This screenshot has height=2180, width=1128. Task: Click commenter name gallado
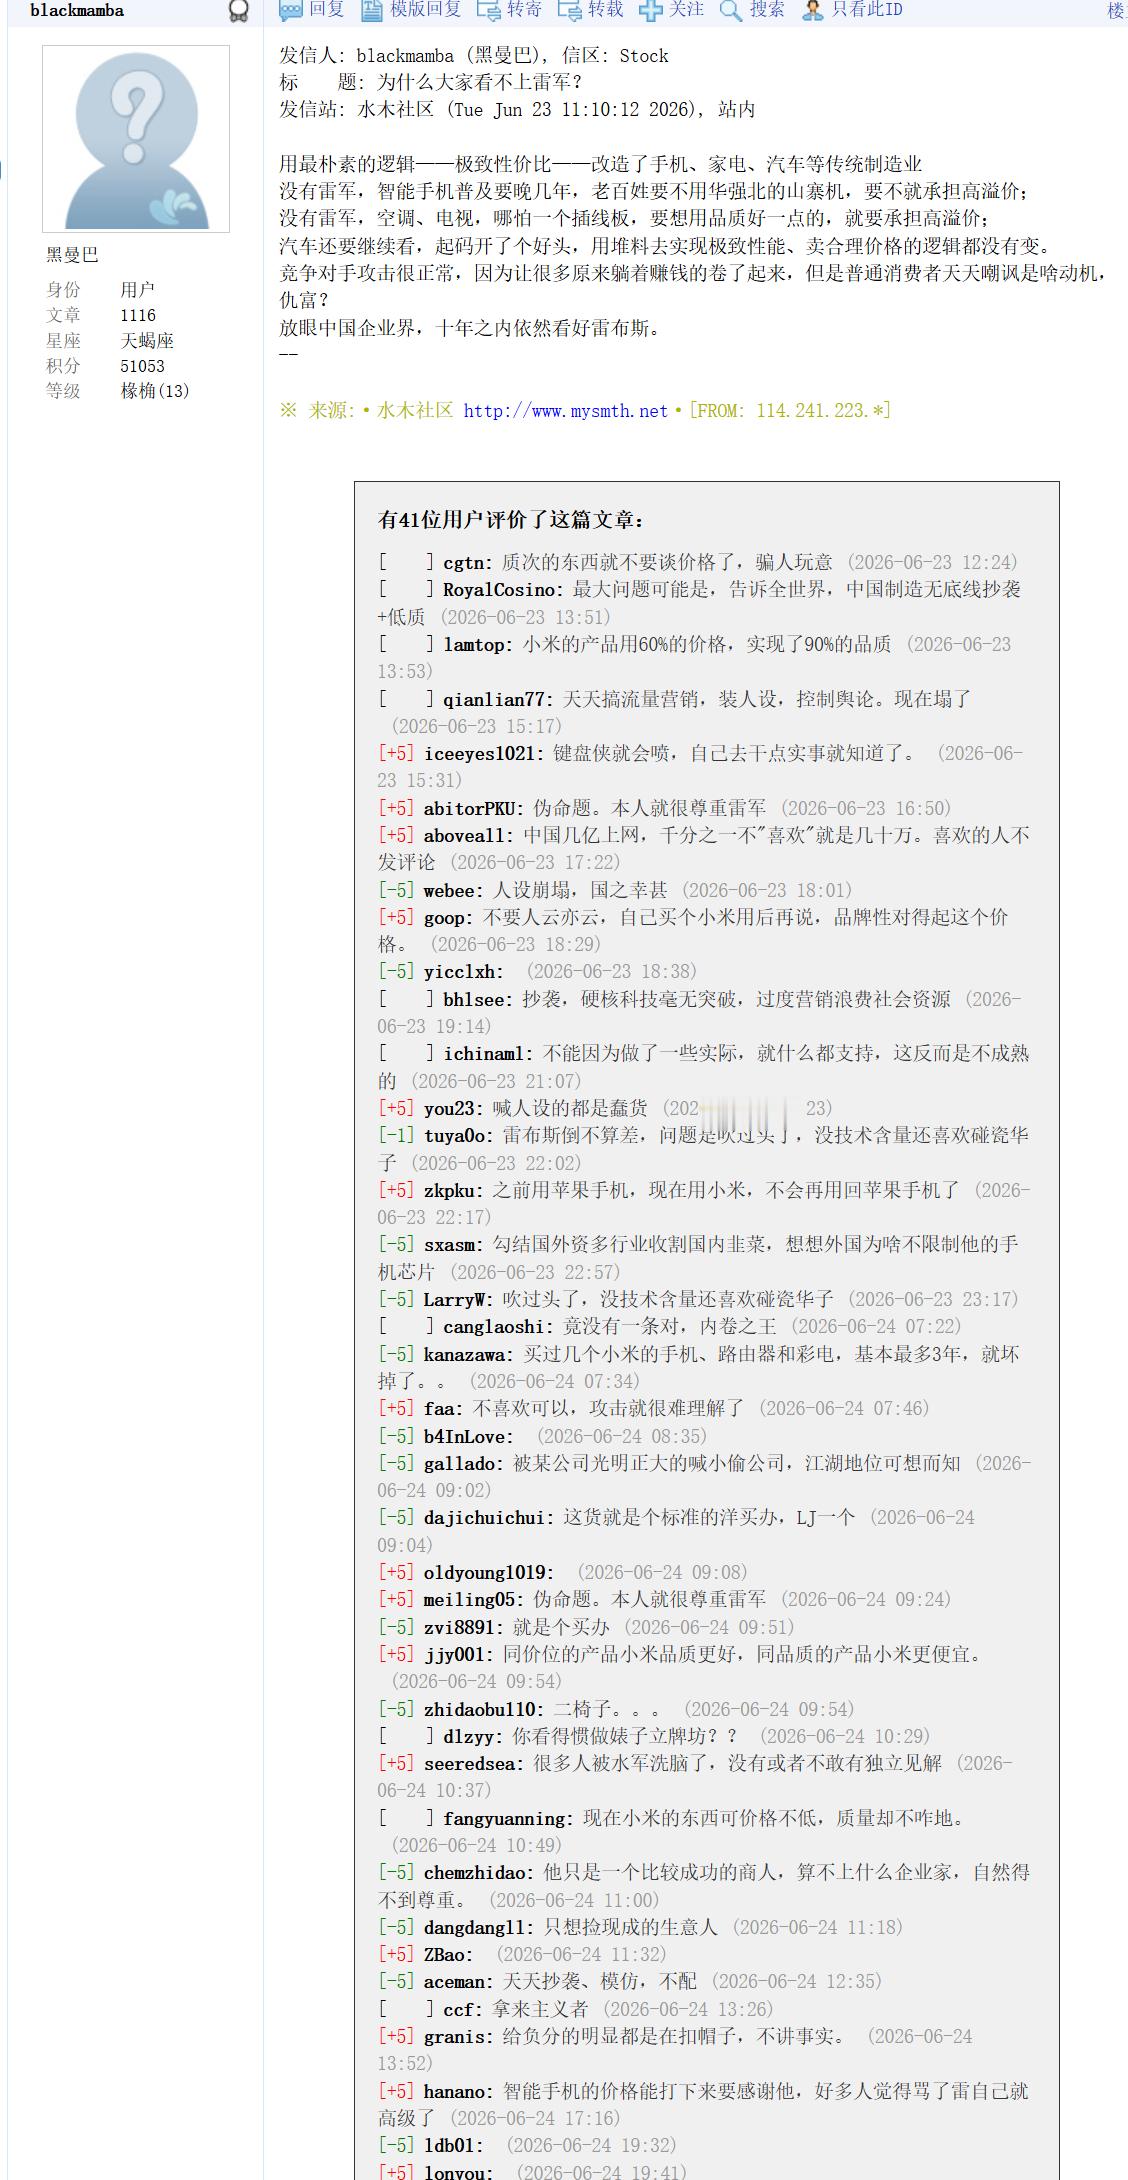(460, 1464)
